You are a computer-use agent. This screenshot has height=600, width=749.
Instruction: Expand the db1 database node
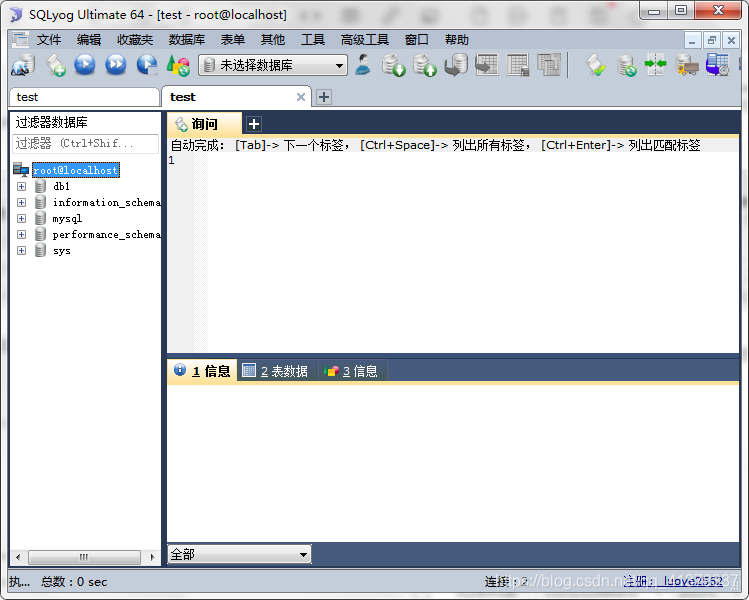(x=21, y=186)
